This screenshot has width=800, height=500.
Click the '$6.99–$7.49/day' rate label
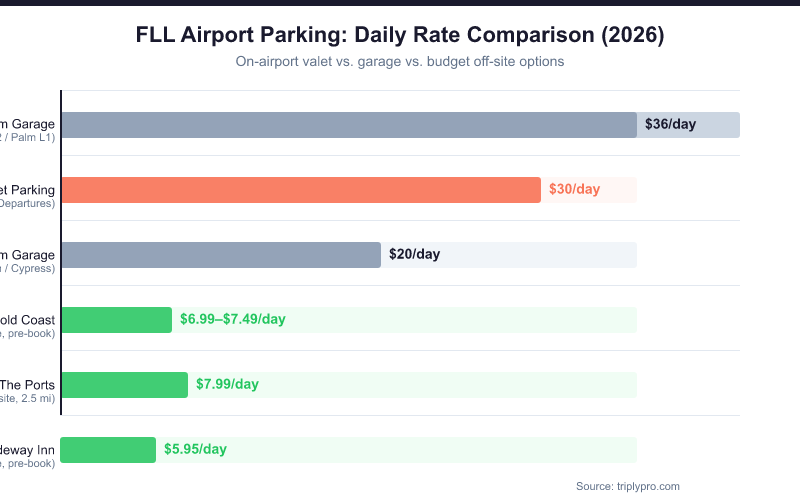pyautogui.click(x=233, y=320)
